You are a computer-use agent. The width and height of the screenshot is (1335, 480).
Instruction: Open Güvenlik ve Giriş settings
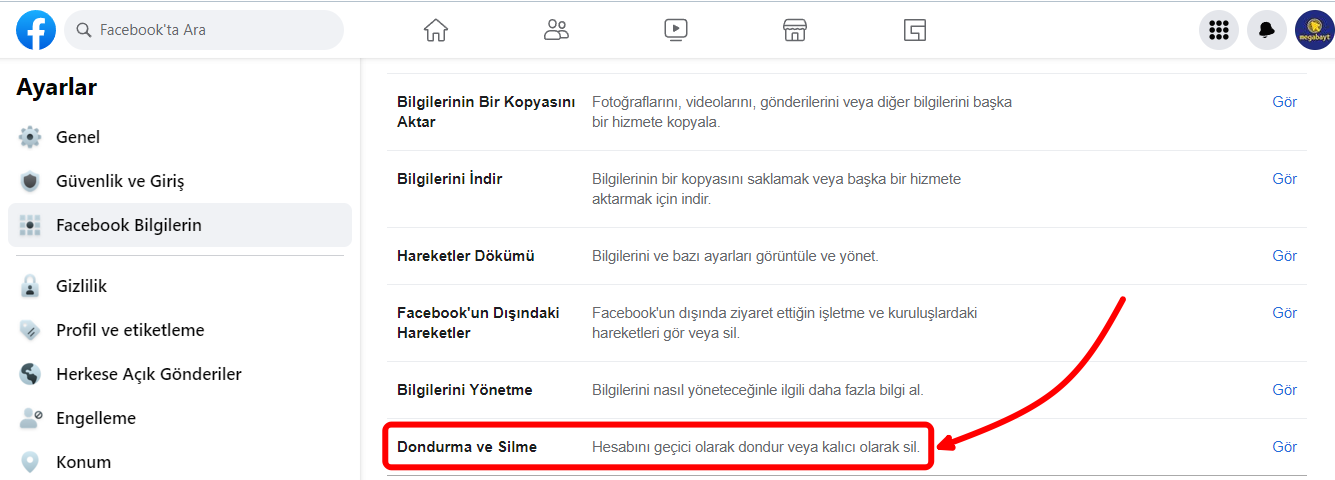[180, 181]
